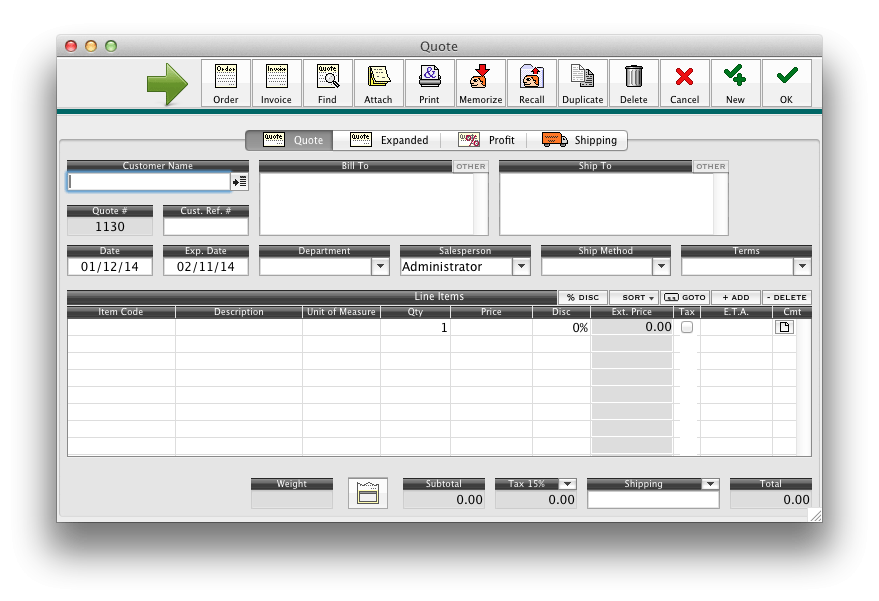Click the Disc cell showing 0%
This screenshot has width=879, height=601.
[x=562, y=327]
